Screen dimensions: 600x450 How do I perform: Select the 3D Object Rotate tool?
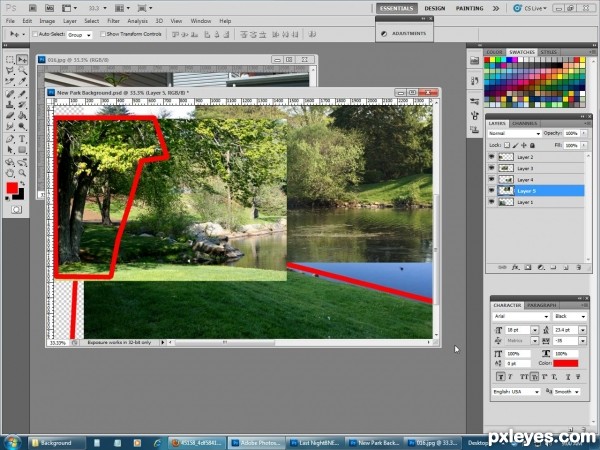click(x=10, y=162)
